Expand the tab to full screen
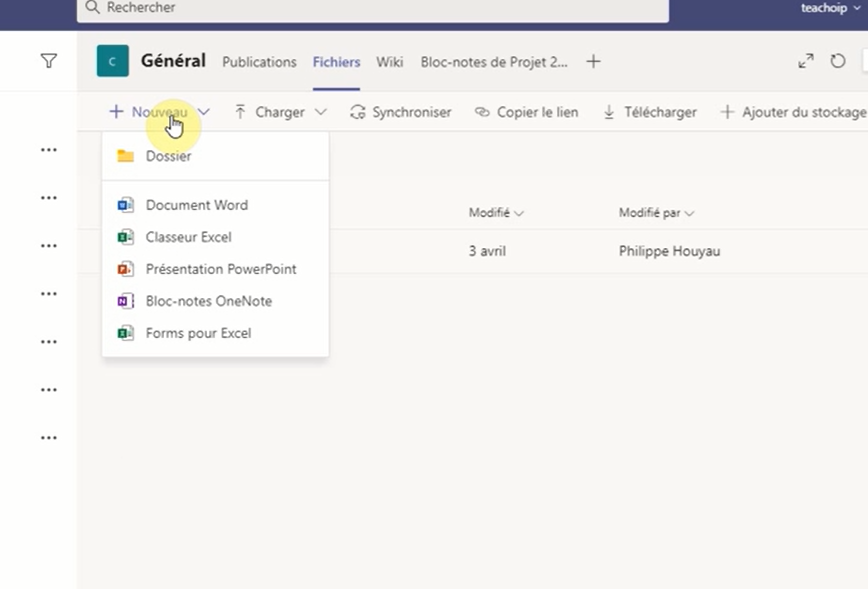Viewport: 868px width, 589px height. [806, 61]
